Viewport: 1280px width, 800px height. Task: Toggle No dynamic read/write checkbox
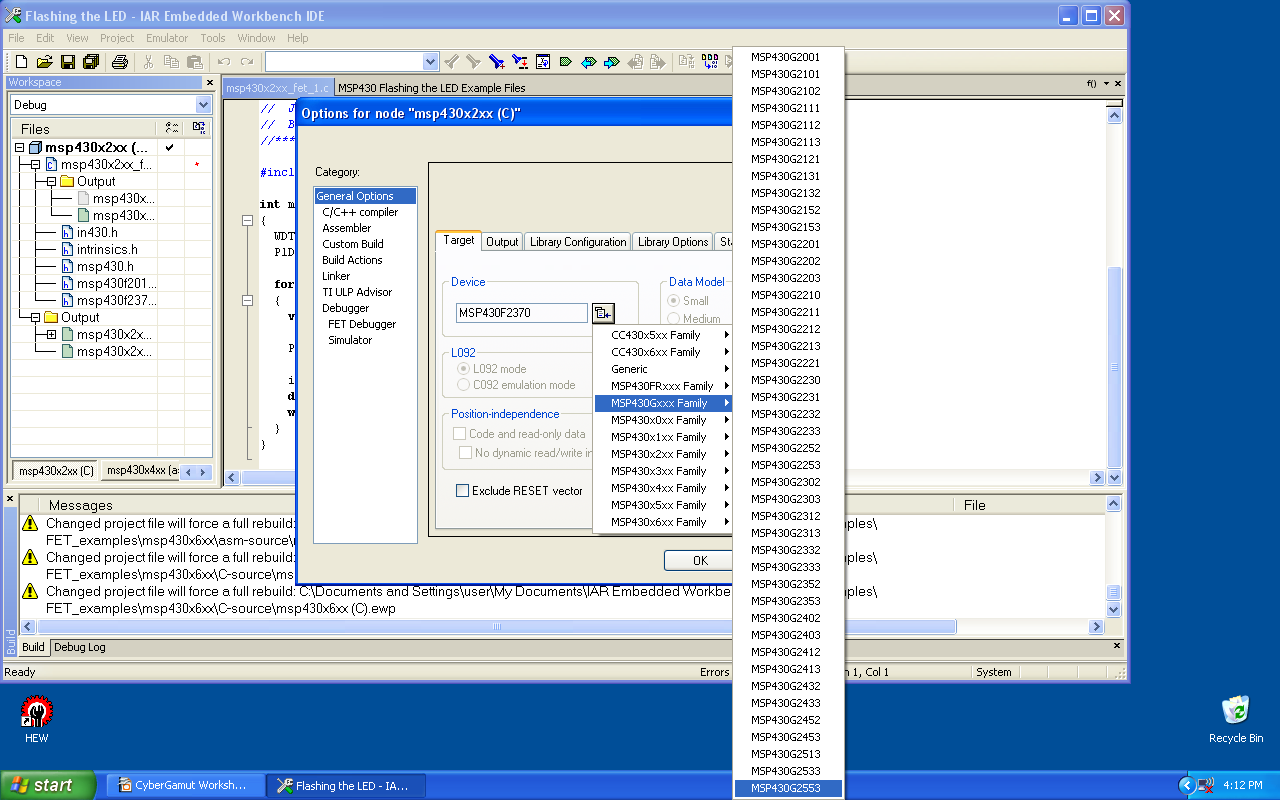(x=466, y=453)
